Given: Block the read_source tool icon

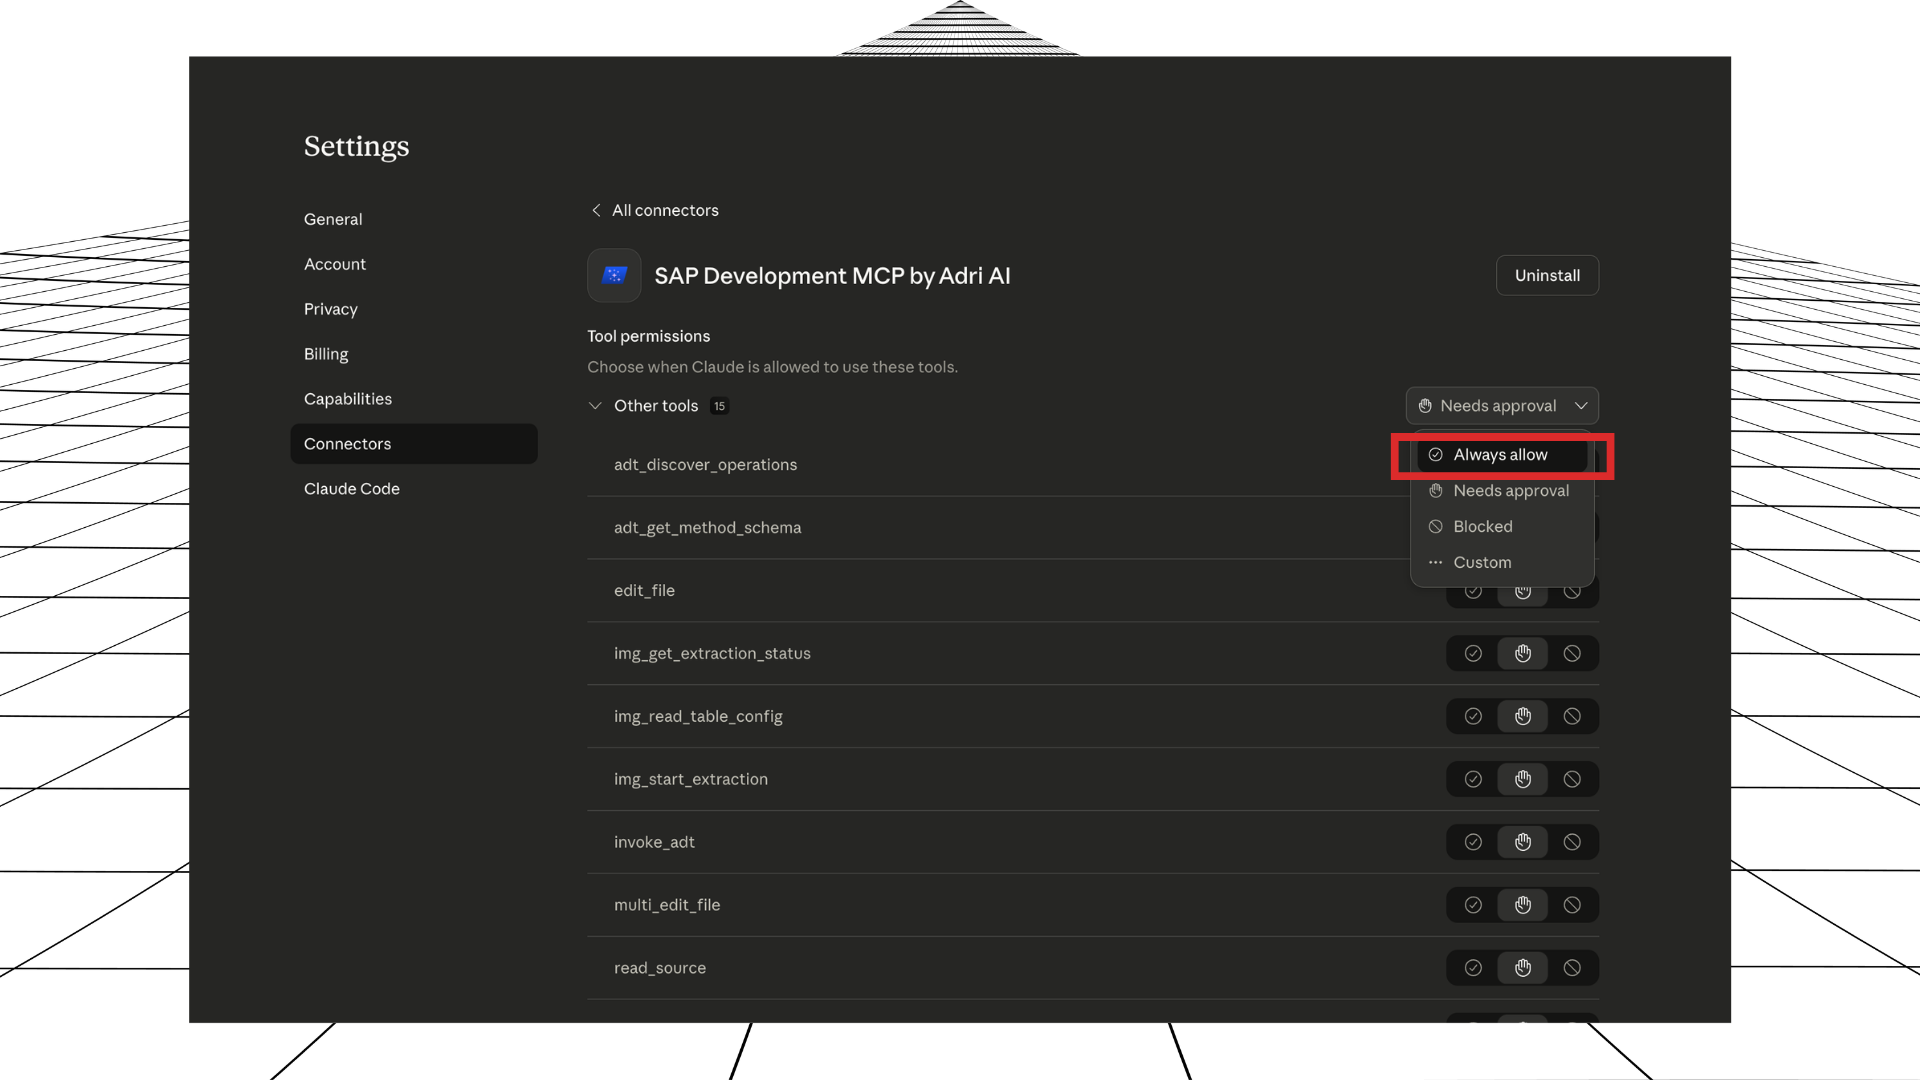Looking at the screenshot, I should 1572,968.
